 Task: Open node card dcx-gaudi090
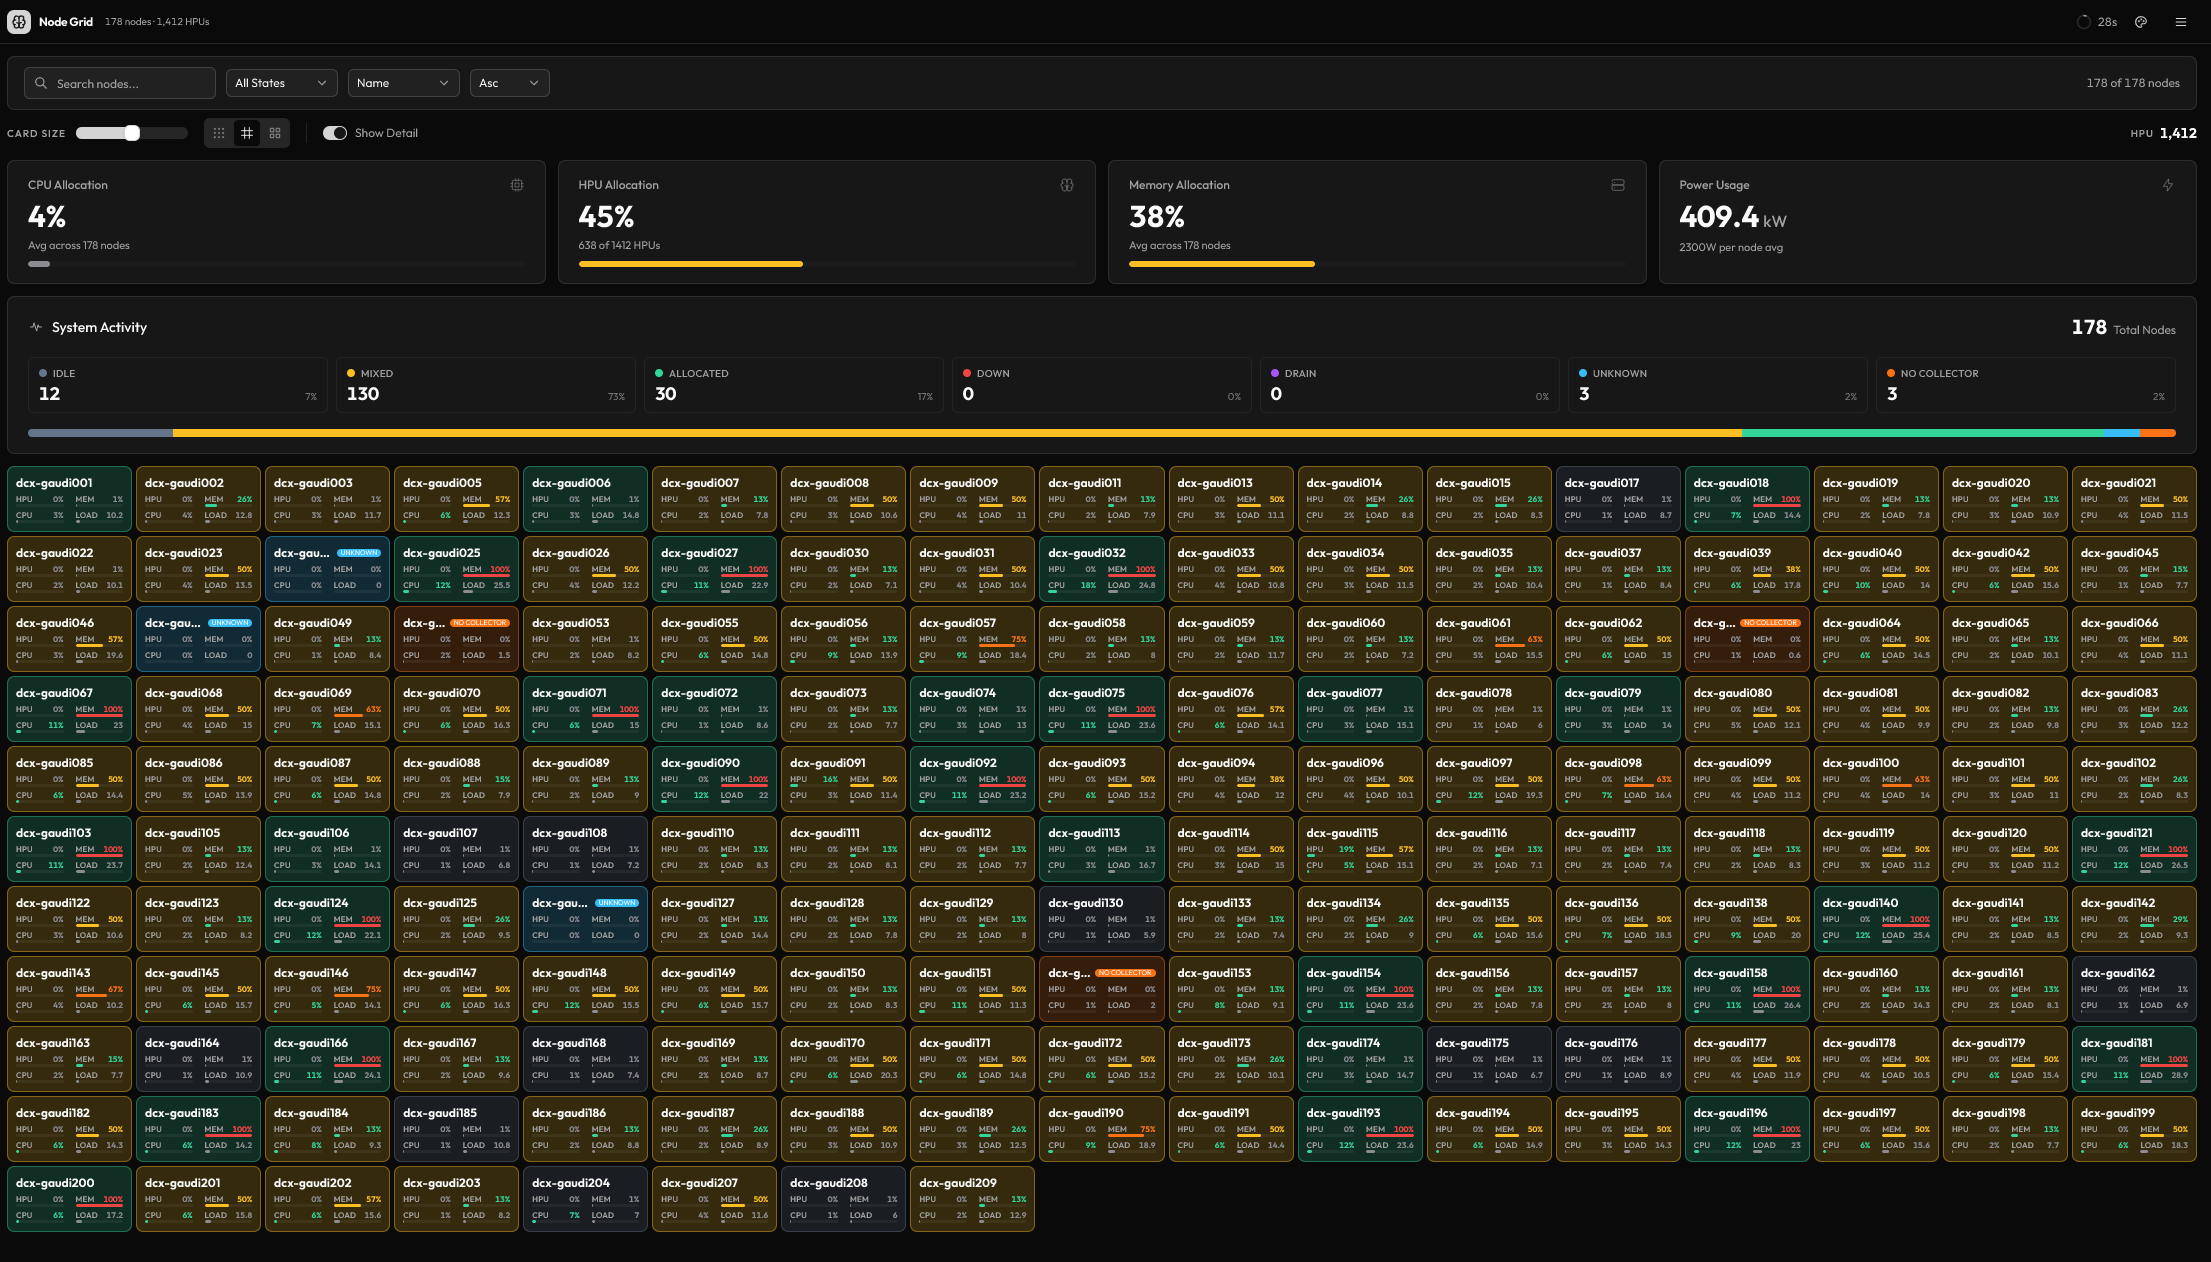coord(715,778)
